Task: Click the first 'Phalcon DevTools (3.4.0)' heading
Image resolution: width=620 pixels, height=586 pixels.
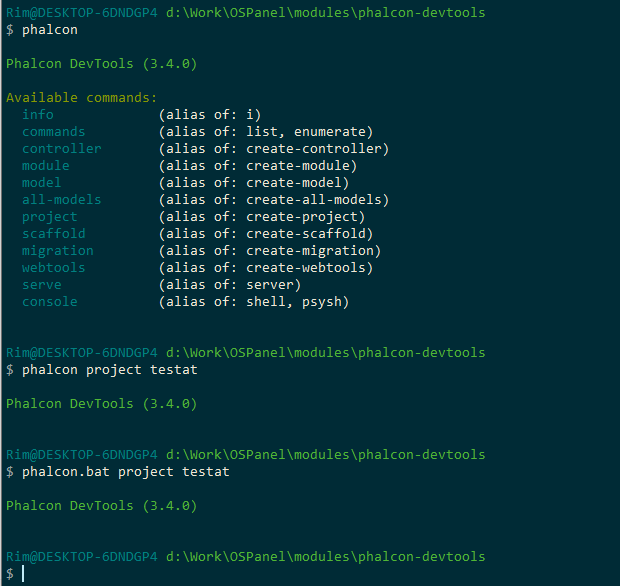Action: [102, 64]
